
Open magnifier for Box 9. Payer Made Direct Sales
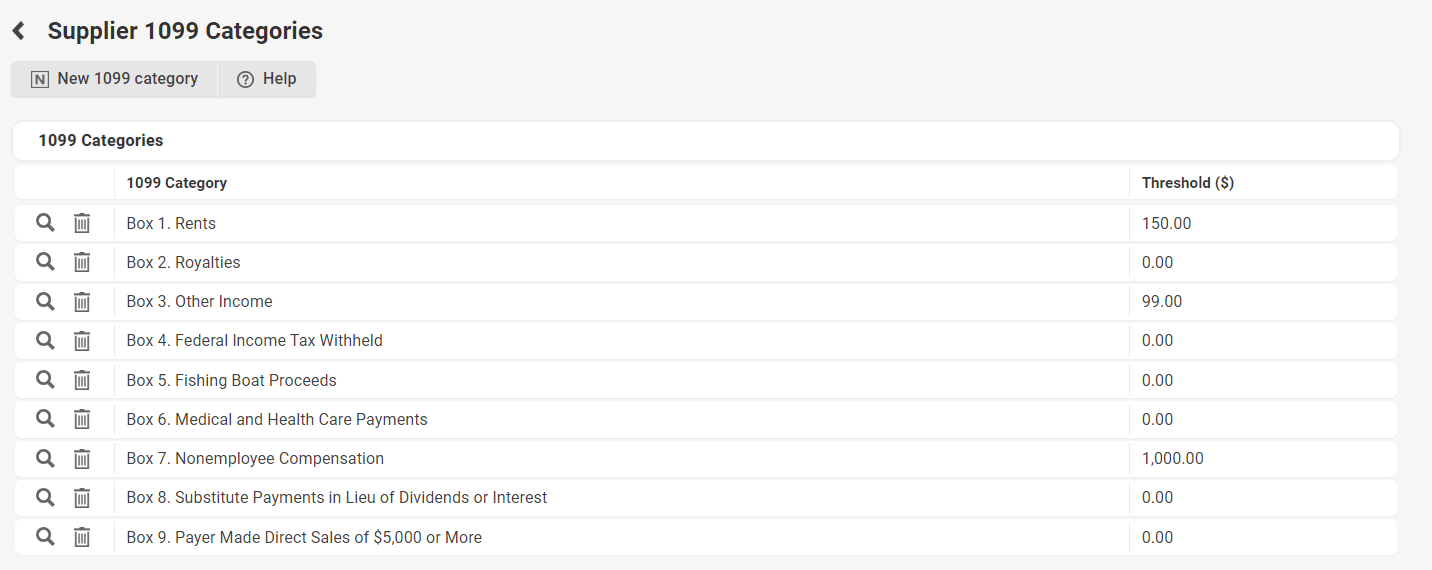[45, 537]
